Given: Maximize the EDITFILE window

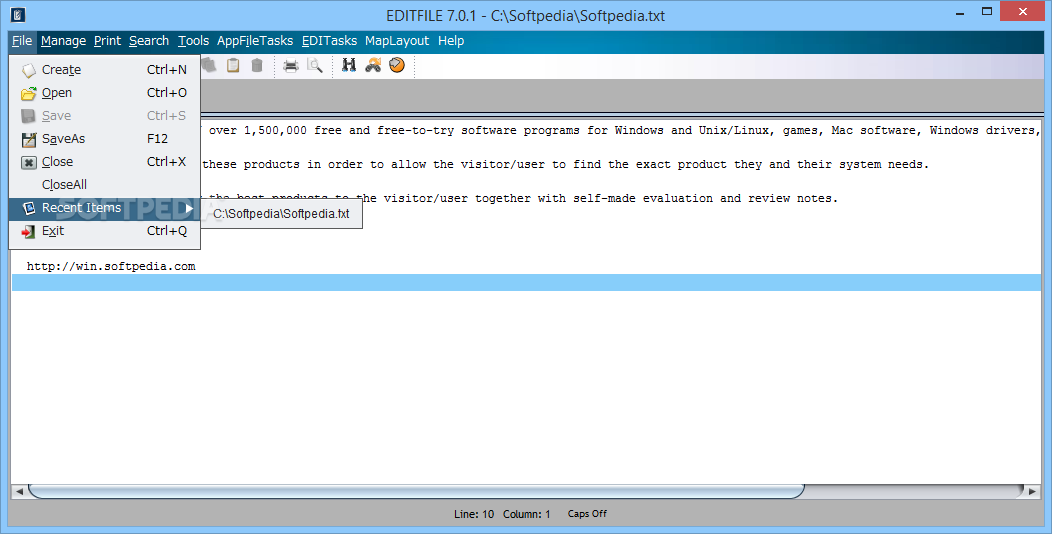Looking at the screenshot, I should (987, 11).
